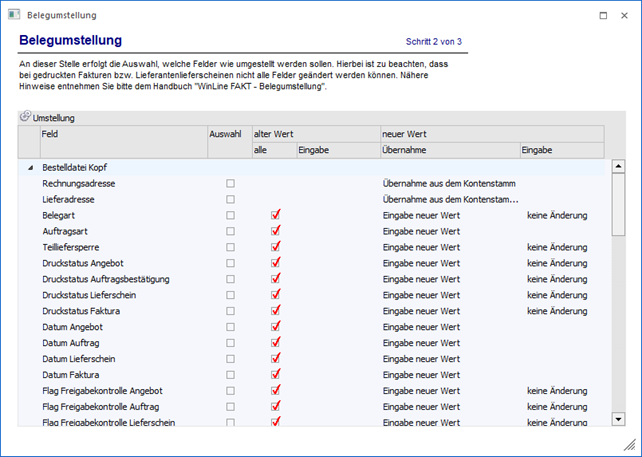
Task: Enable the Rechnungsadresse Auswahl checkbox
Action: [x=230, y=184]
